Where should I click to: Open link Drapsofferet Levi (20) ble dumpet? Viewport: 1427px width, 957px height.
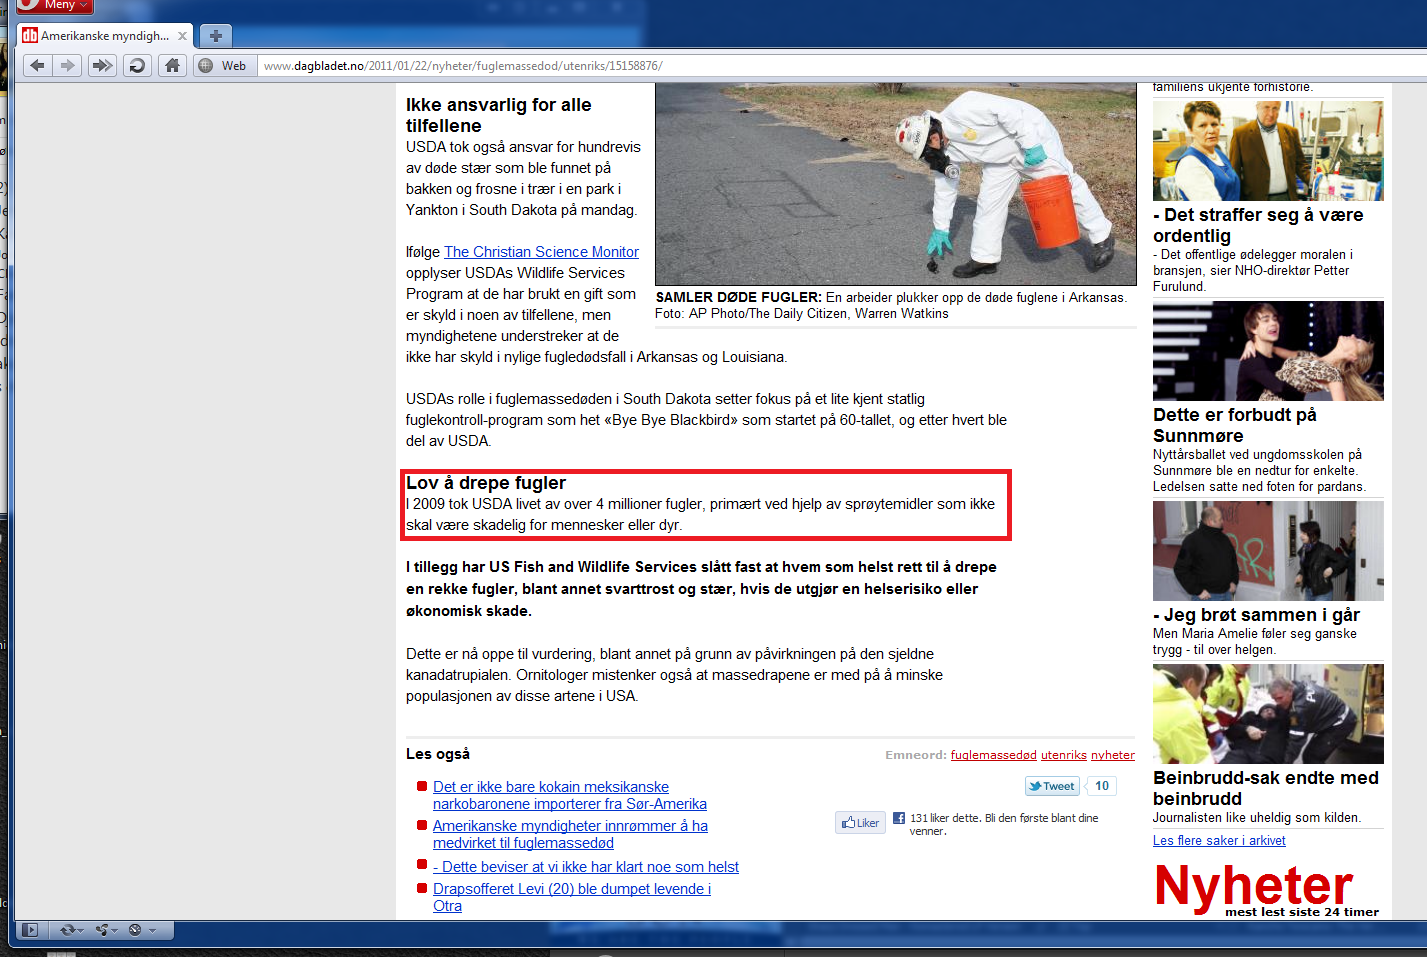[x=572, y=898]
